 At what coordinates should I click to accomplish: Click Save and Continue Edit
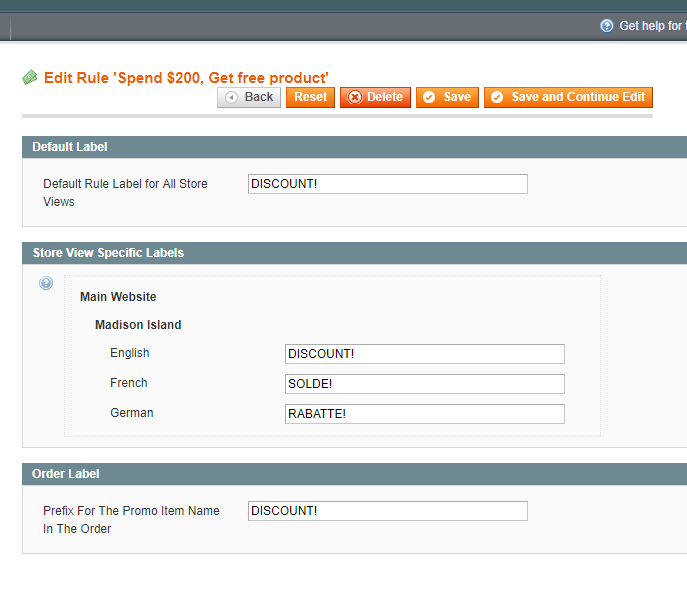pos(568,97)
